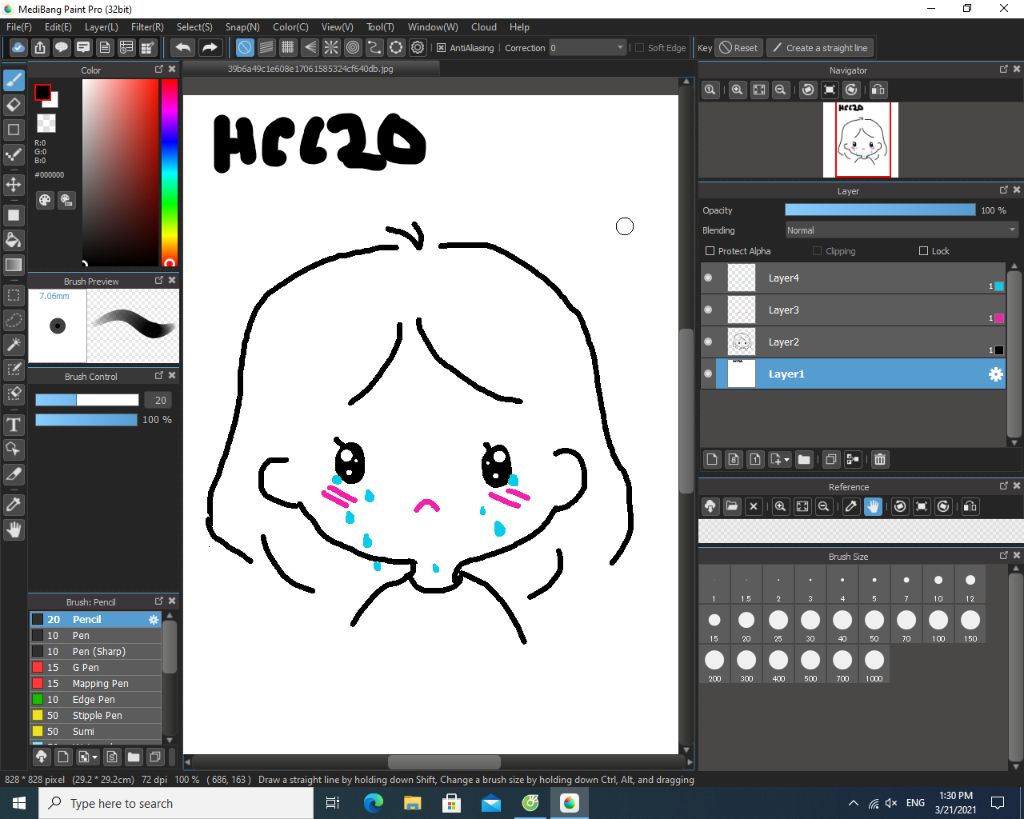Image resolution: width=1024 pixels, height=819 pixels.
Task: Open File Explorer from taskbar
Action: [412, 803]
